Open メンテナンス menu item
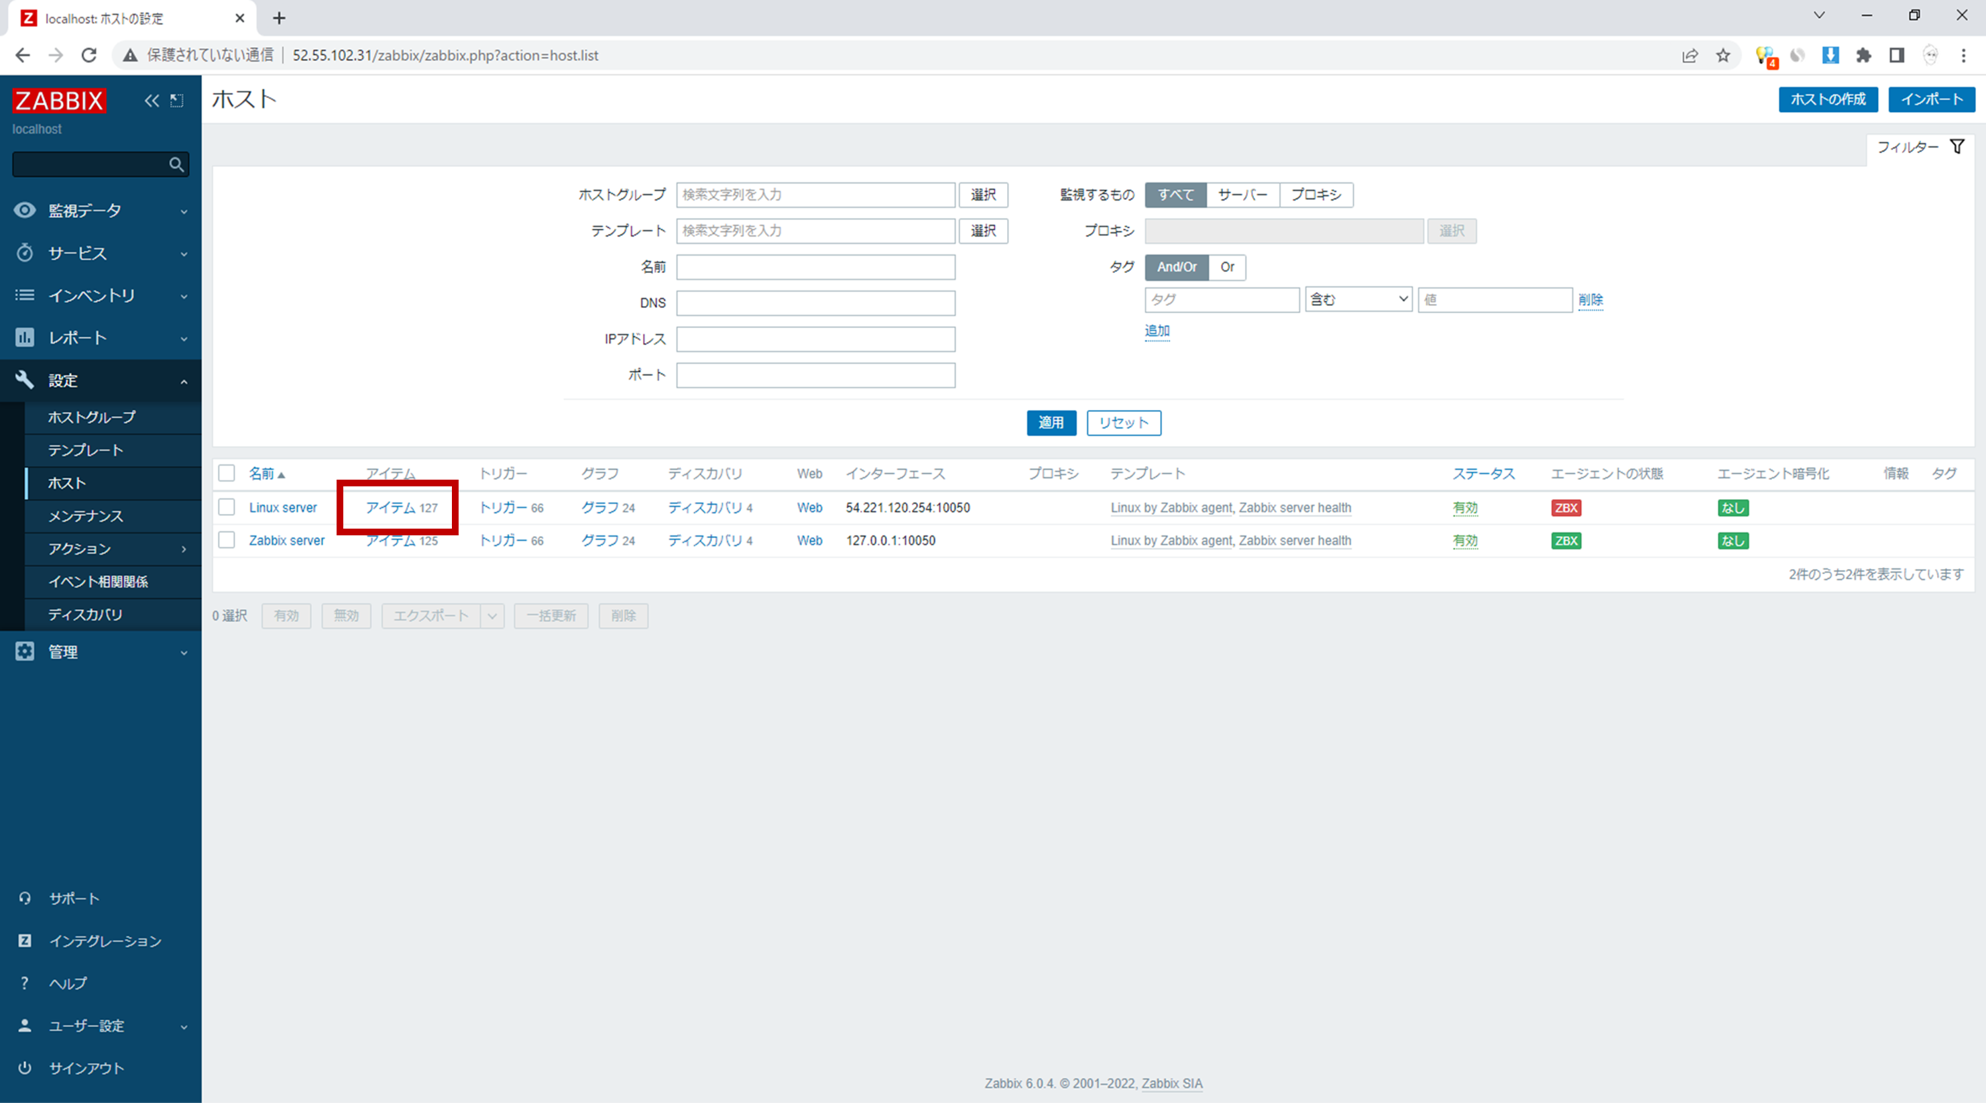Viewport: 1986px width, 1103px height. [113, 516]
